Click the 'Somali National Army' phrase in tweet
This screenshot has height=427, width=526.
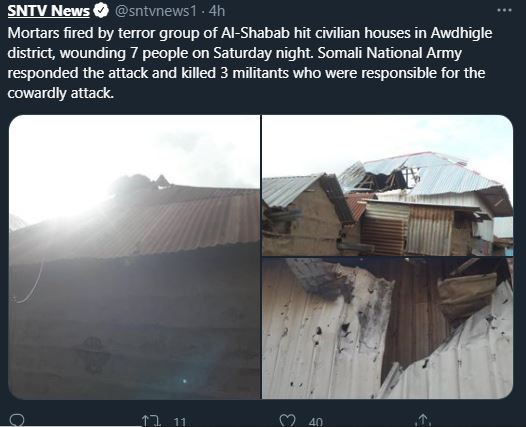(389, 53)
